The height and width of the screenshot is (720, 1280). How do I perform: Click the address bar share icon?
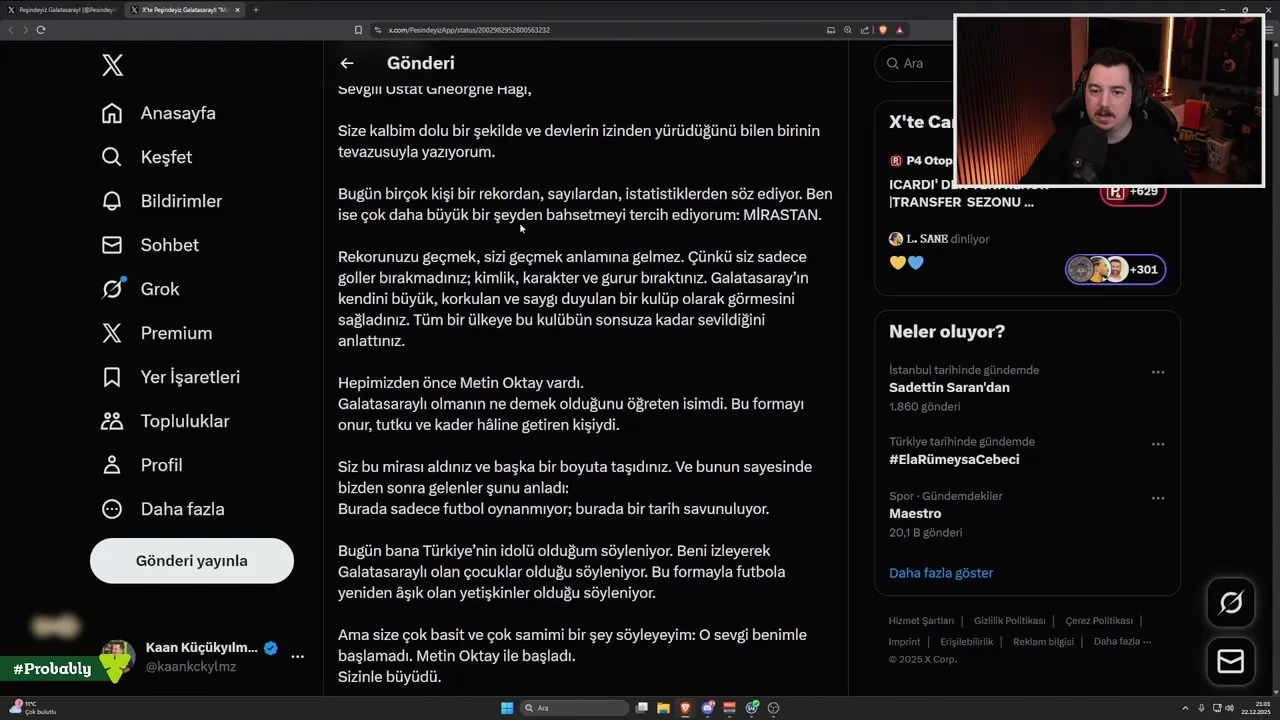click(x=865, y=30)
